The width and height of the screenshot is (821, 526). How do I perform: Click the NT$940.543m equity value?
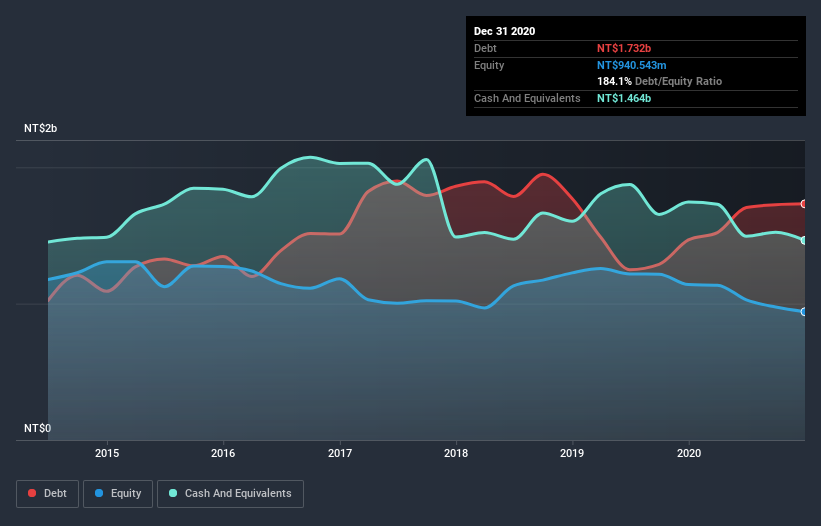pos(631,65)
